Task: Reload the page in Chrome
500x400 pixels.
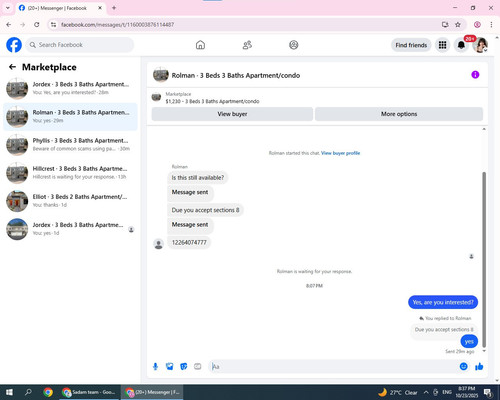Action: (37, 25)
